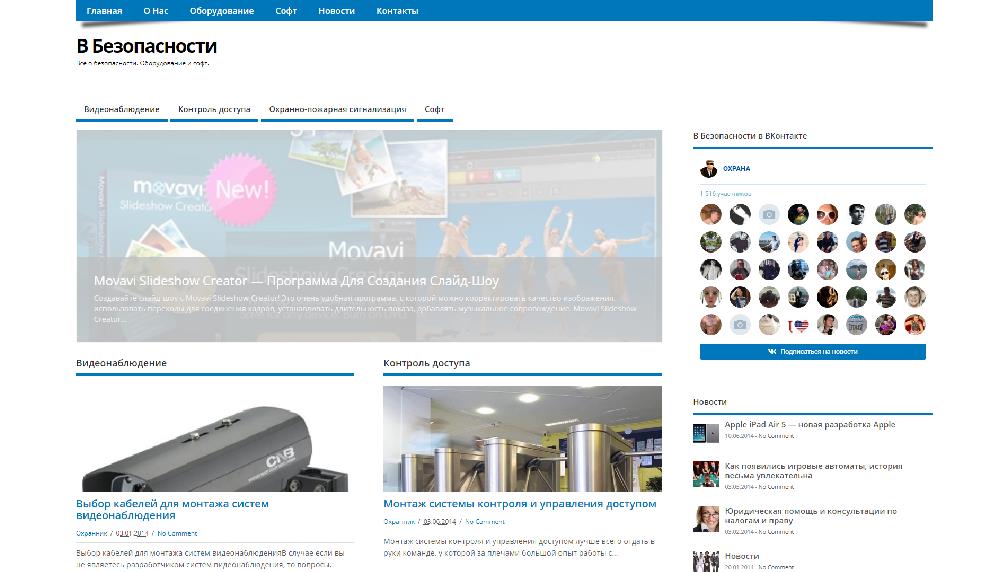Click the ОХРАНА group name link
1007x572 pixels.
click(737, 169)
